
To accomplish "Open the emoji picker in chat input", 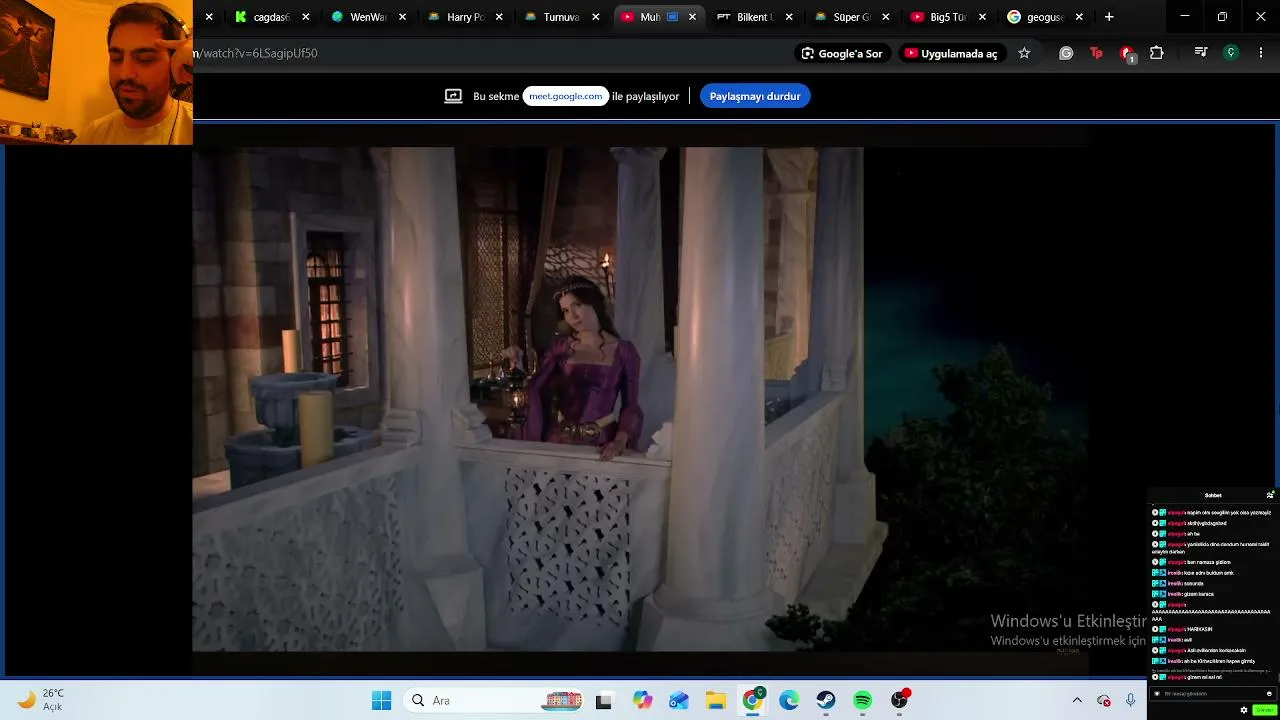I will click(1269, 694).
